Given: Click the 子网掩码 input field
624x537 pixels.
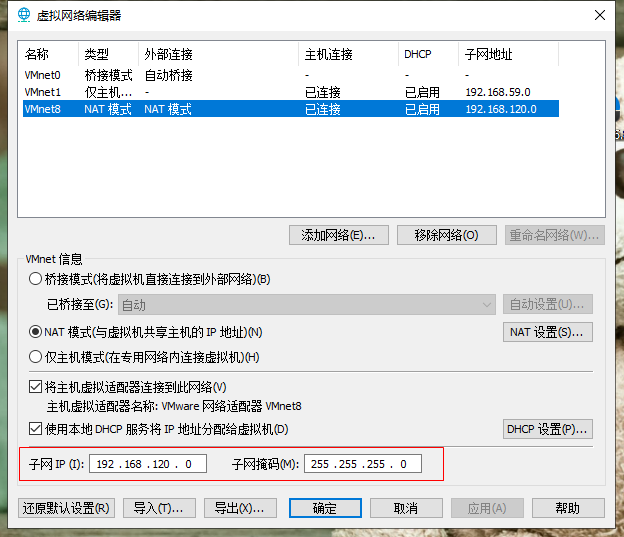Looking at the screenshot, I should 363,464.
